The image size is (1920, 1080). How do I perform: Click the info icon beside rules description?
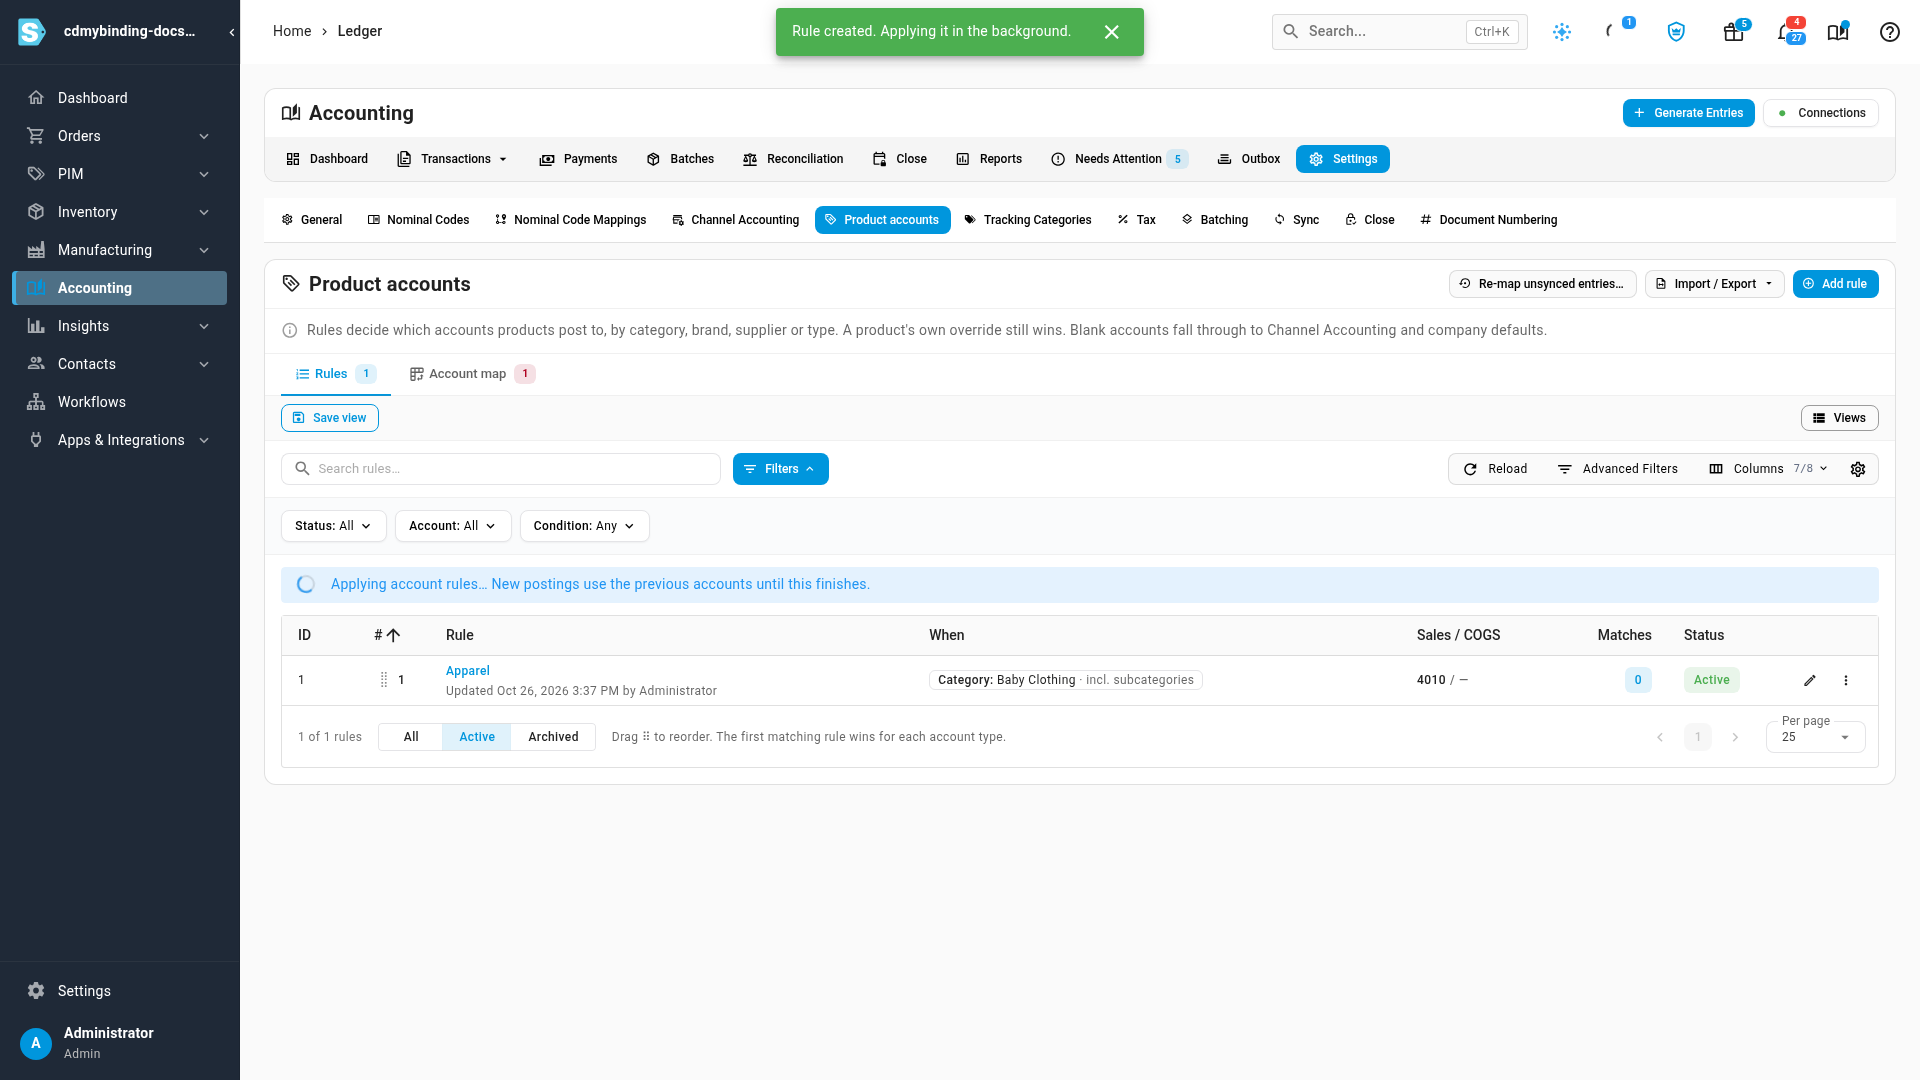click(x=290, y=330)
